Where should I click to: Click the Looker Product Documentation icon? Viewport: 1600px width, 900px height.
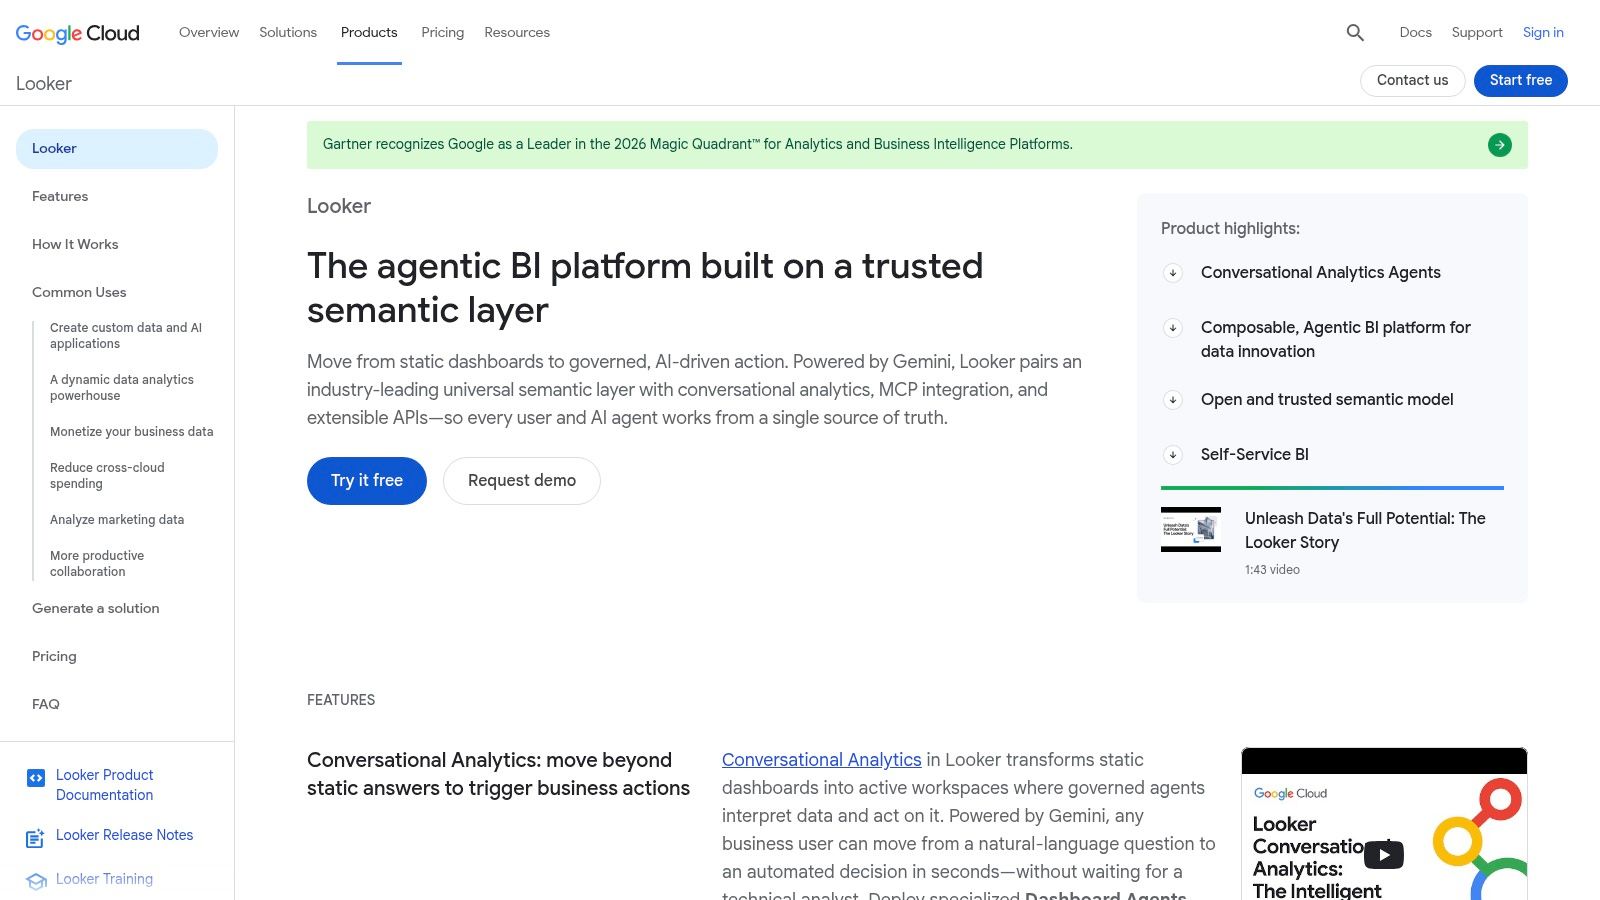point(36,778)
